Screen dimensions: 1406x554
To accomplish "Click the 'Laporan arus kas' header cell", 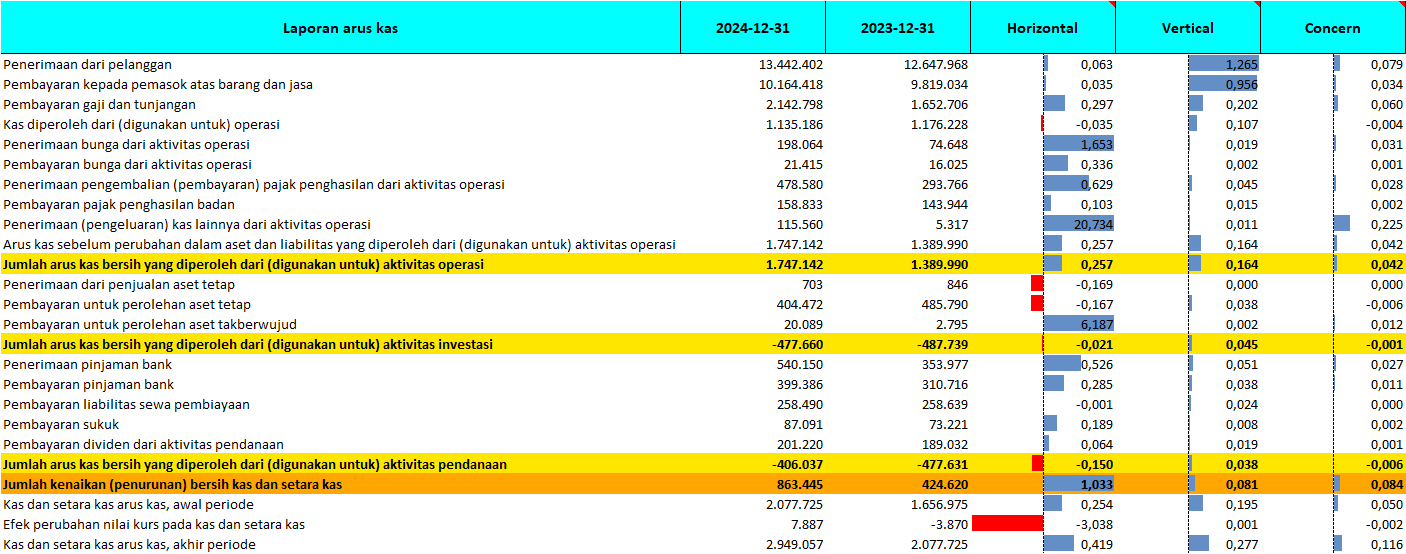I will point(340,28).
